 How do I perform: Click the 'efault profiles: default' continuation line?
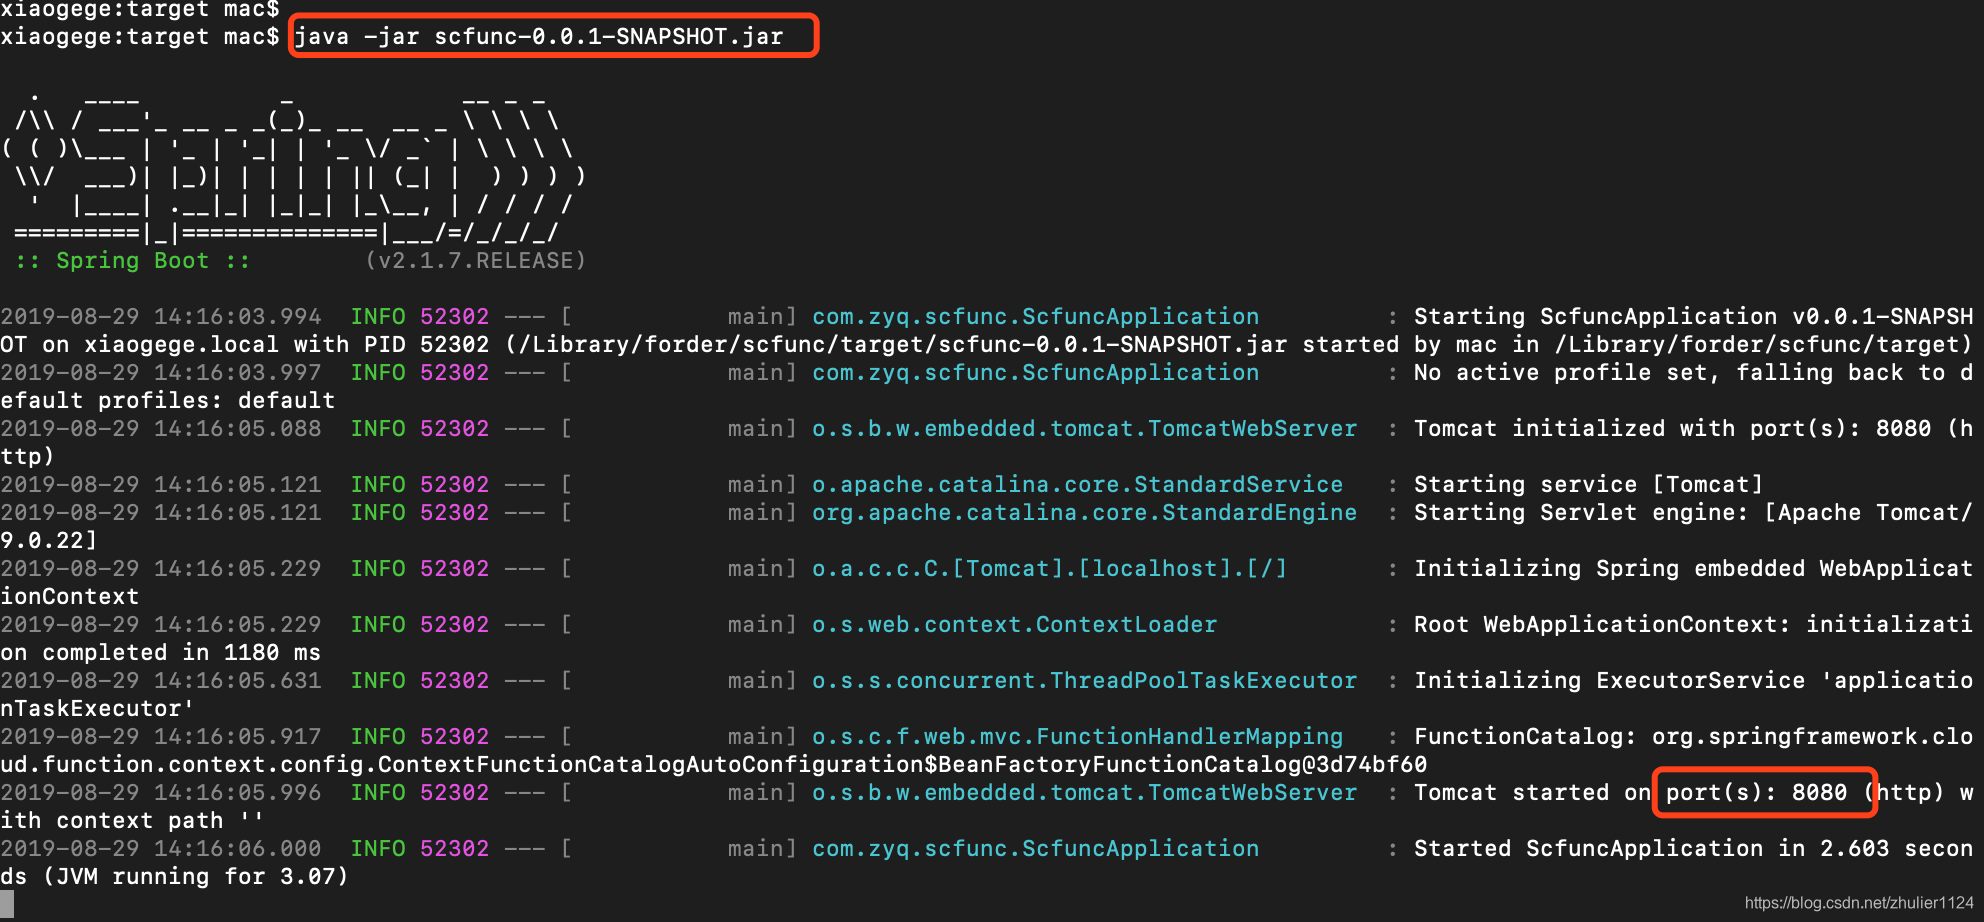(x=168, y=401)
